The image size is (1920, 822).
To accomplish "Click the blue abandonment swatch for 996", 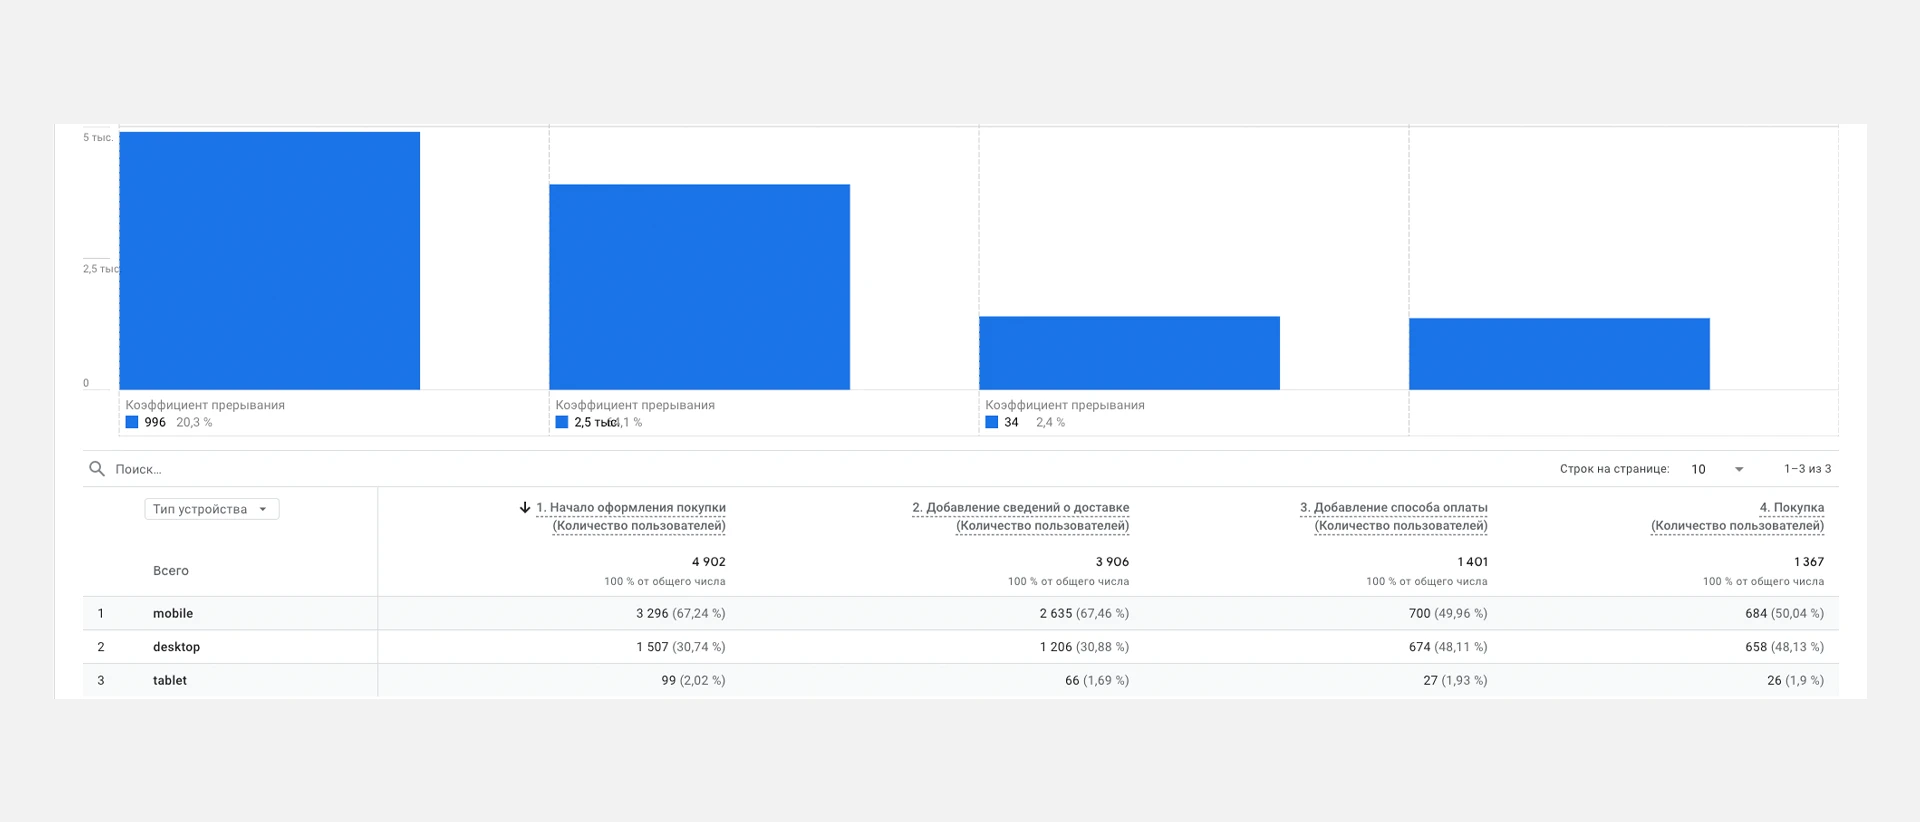I will [x=132, y=422].
